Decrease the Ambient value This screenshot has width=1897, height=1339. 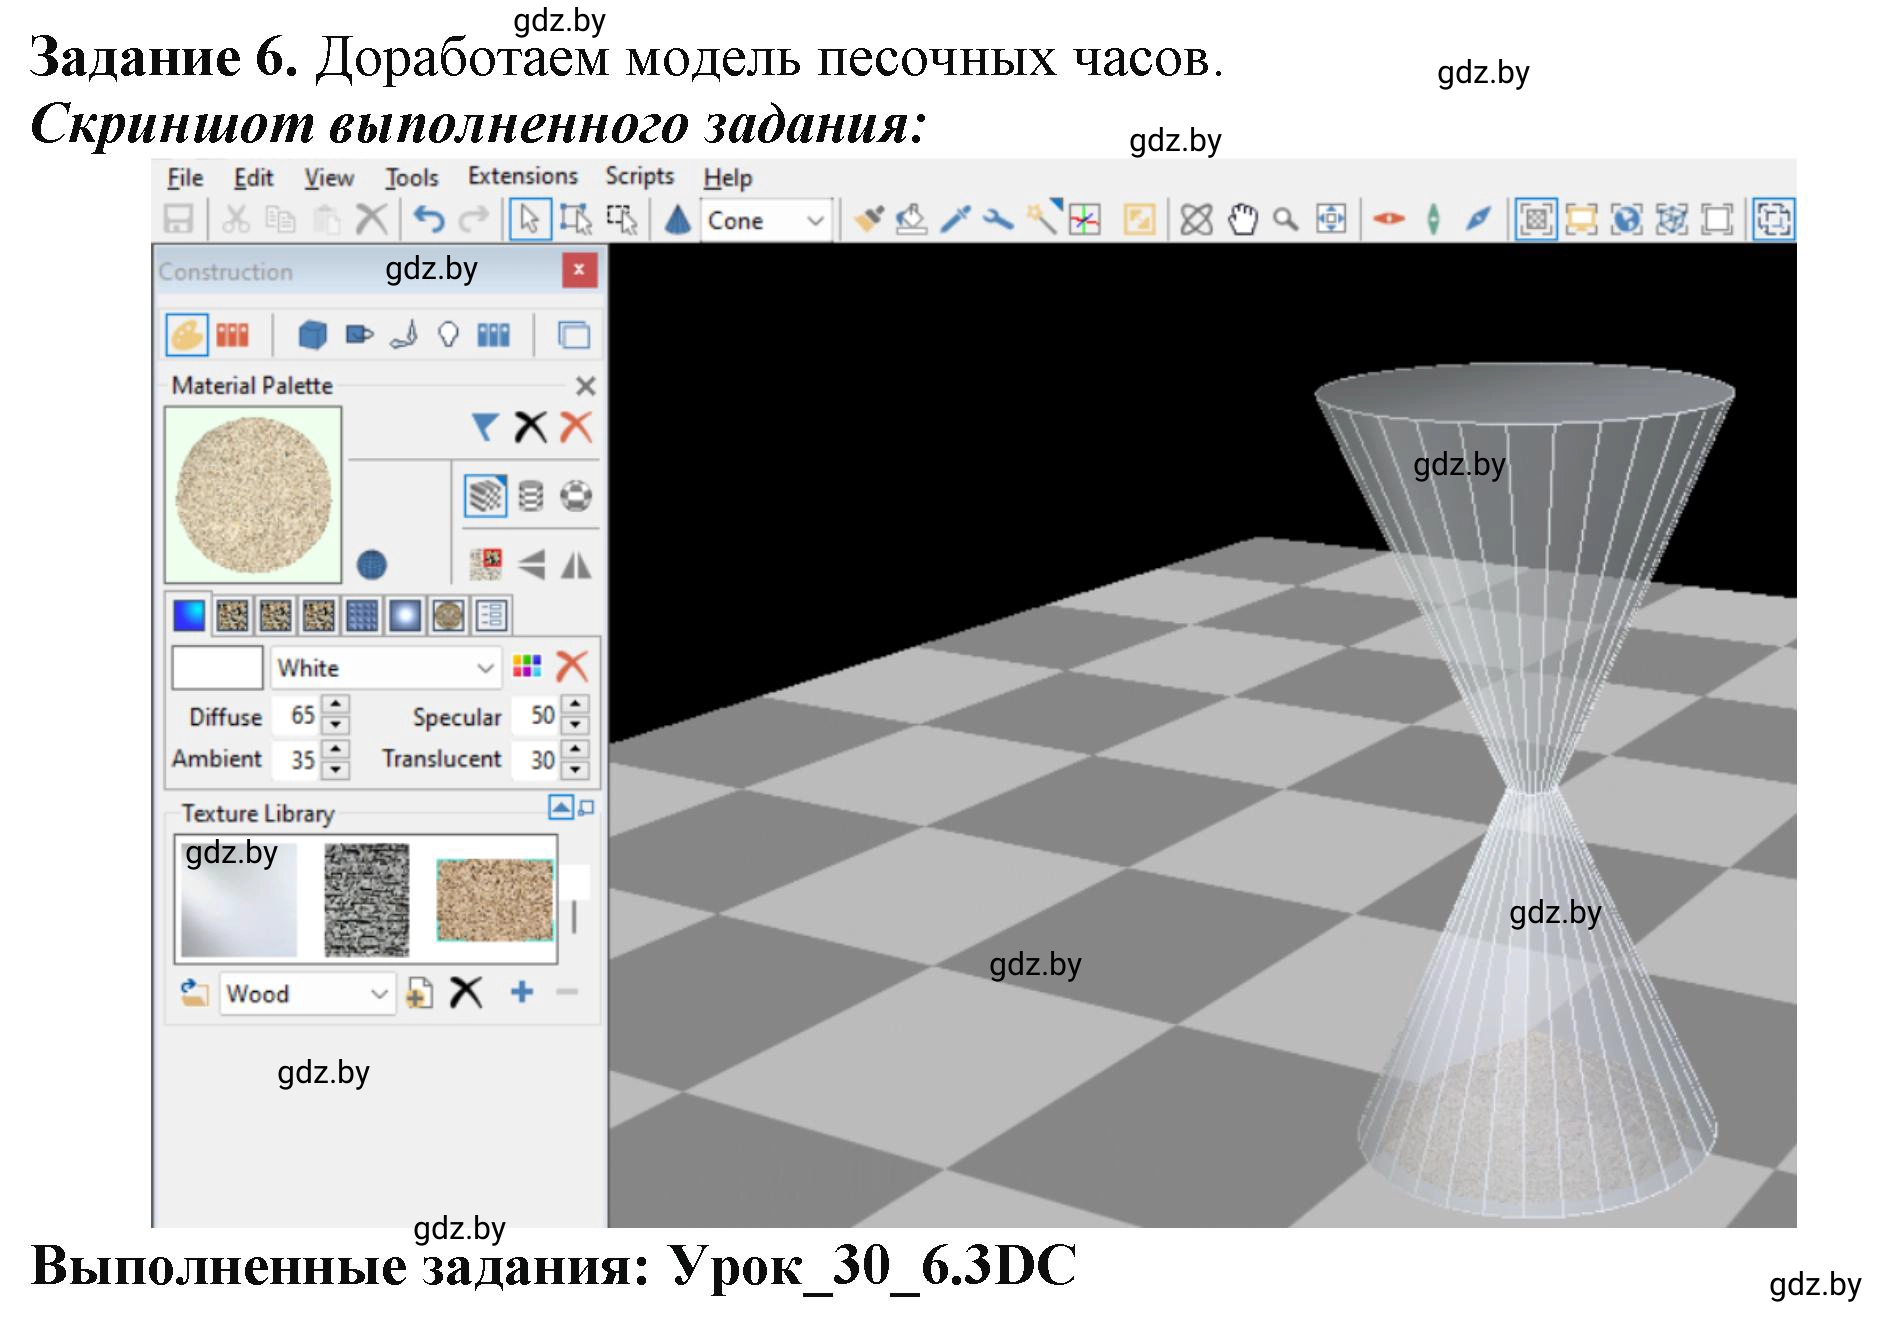pyautogui.click(x=336, y=770)
